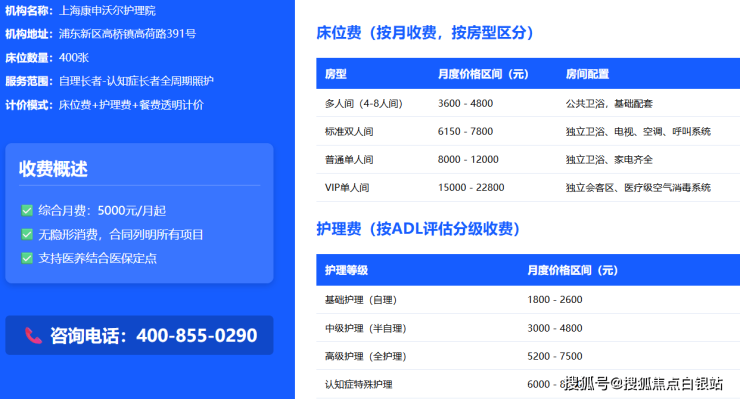The image size is (740, 399).
Task: Click the 护理费 (按ADL评估分级收费) heading
Action: (x=418, y=229)
